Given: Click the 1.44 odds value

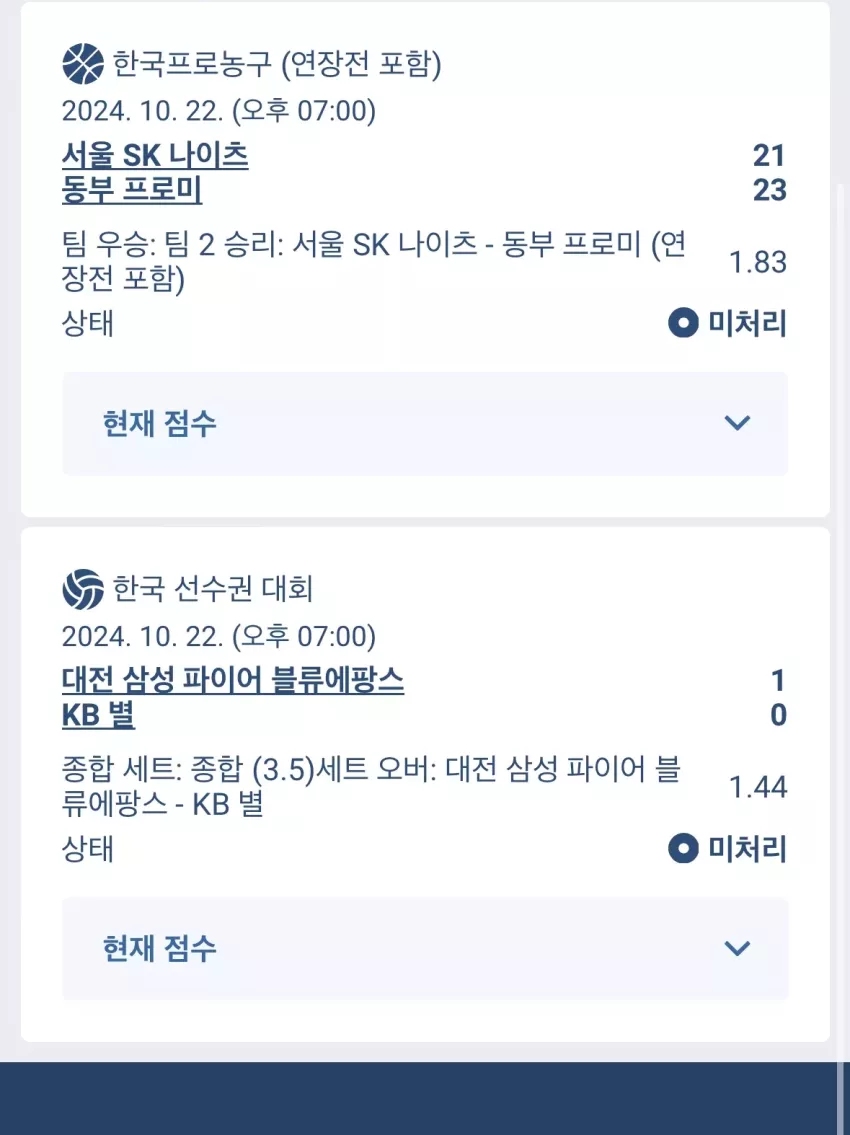Looking at the screenshot, I should (x=757, y=787).
